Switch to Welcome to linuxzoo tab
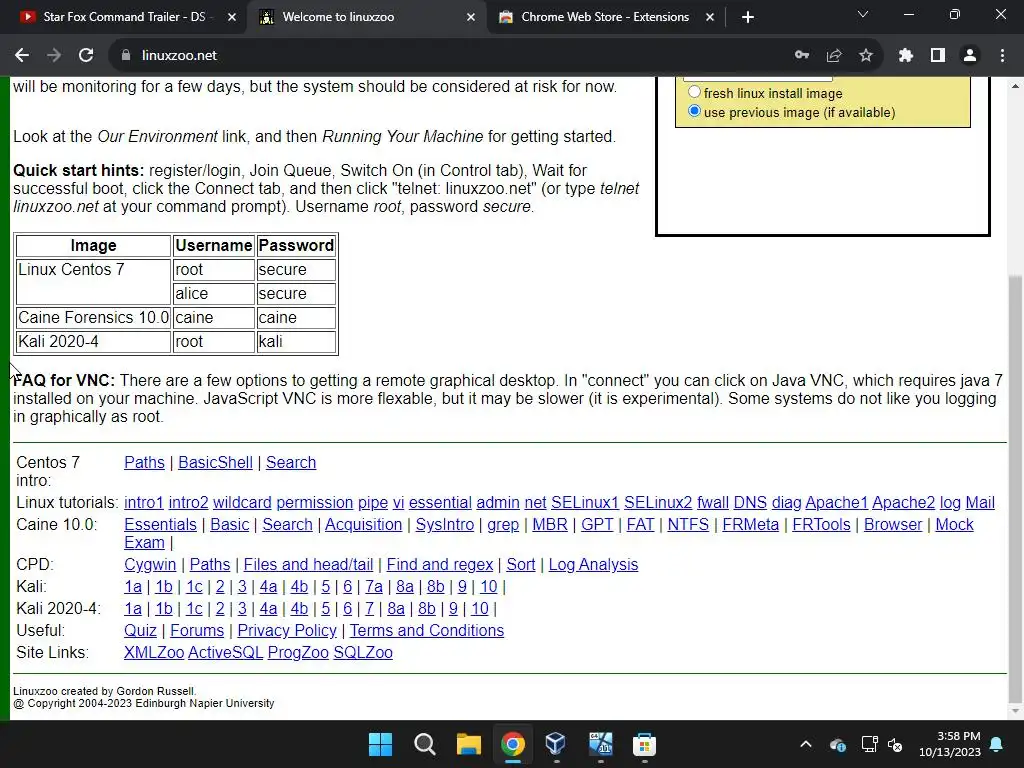Image resolution: width=1024 pixels, height=768 pixels. (x=366, y=17)
